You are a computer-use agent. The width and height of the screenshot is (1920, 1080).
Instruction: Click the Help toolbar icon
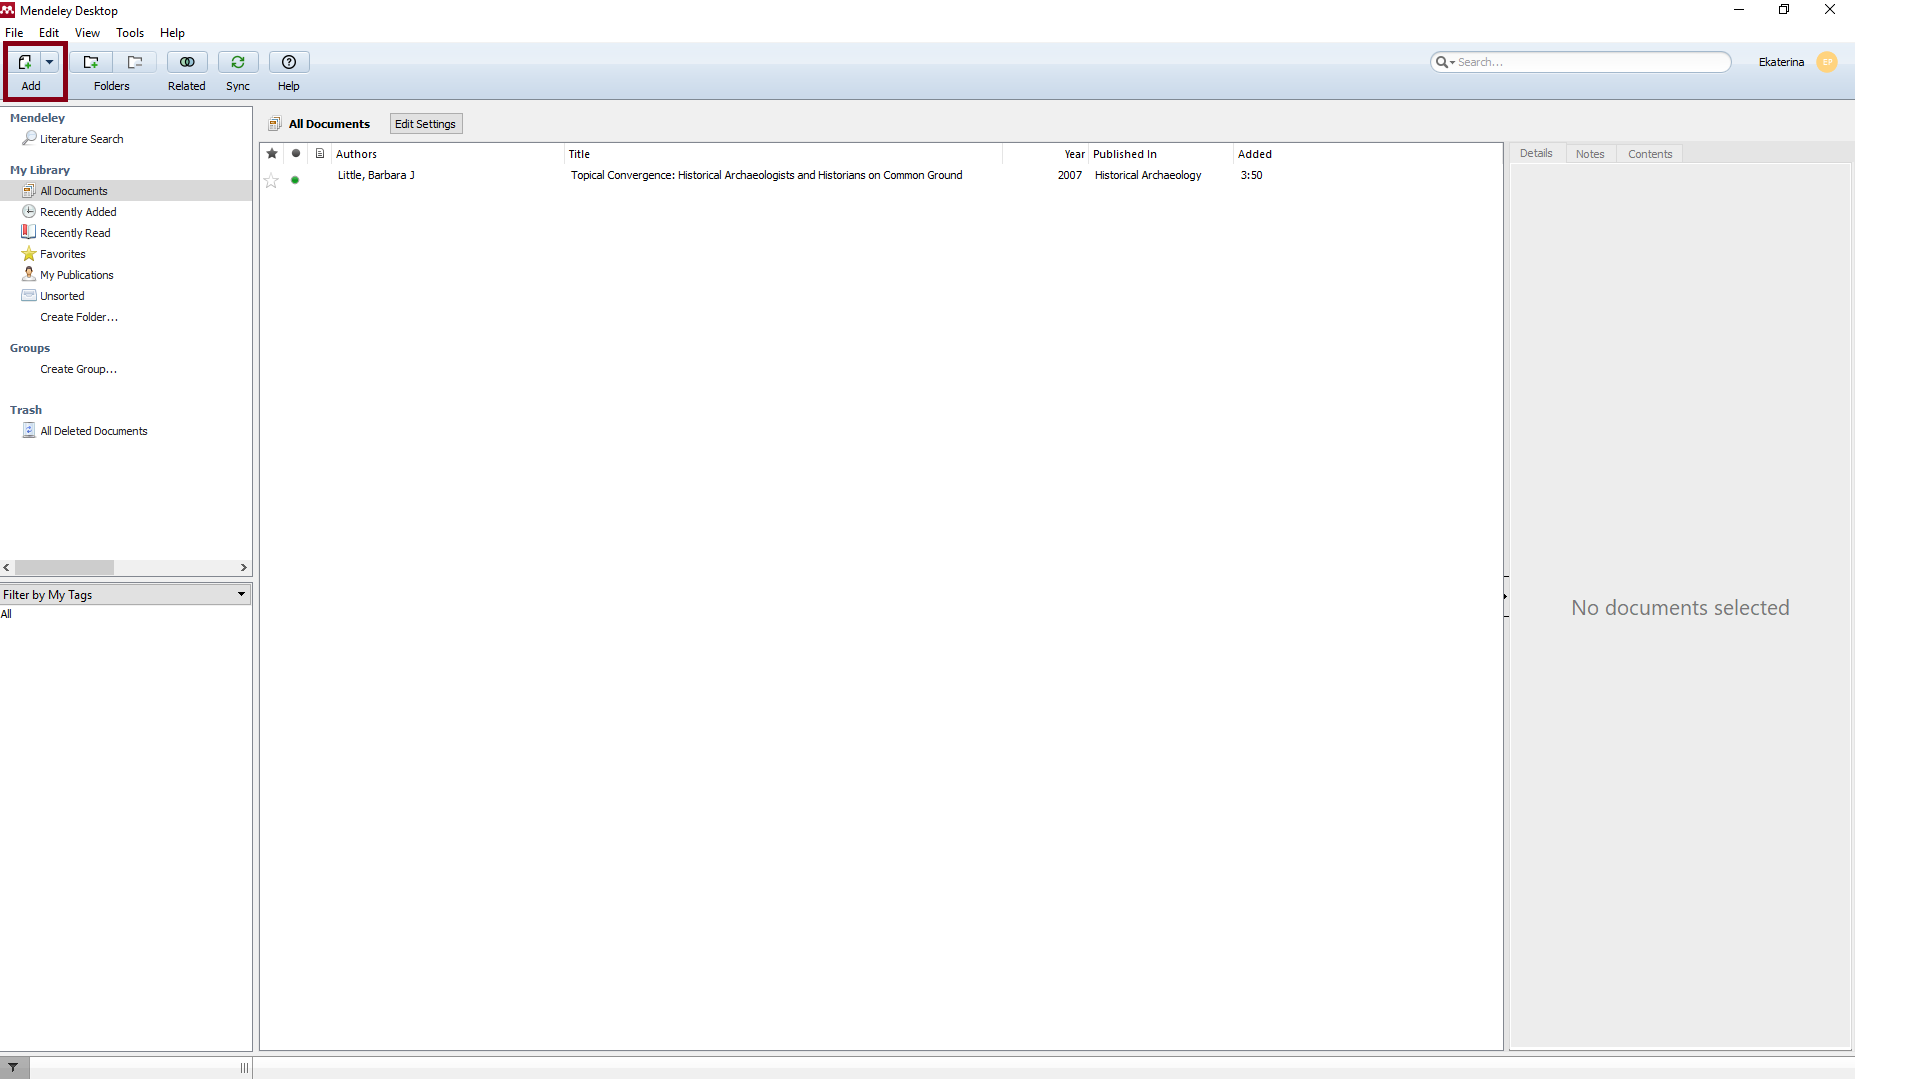289,62
